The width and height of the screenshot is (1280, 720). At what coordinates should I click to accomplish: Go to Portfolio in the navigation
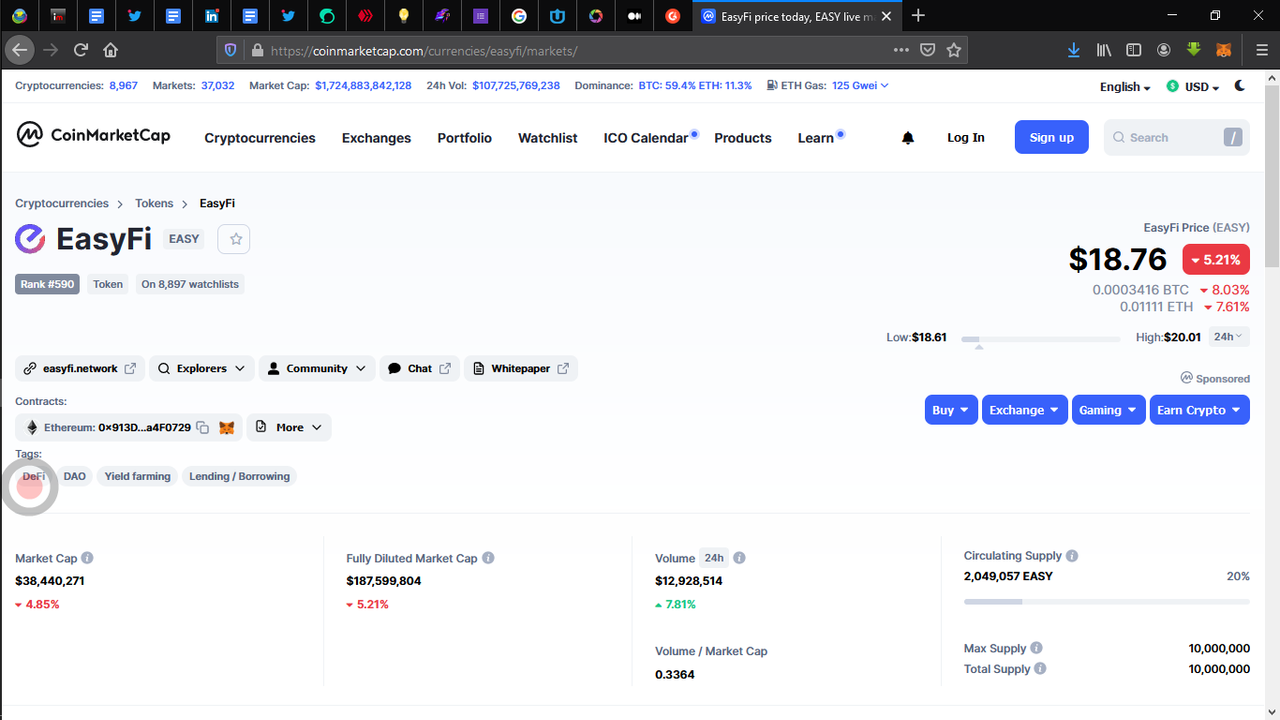tap(465, 138)
